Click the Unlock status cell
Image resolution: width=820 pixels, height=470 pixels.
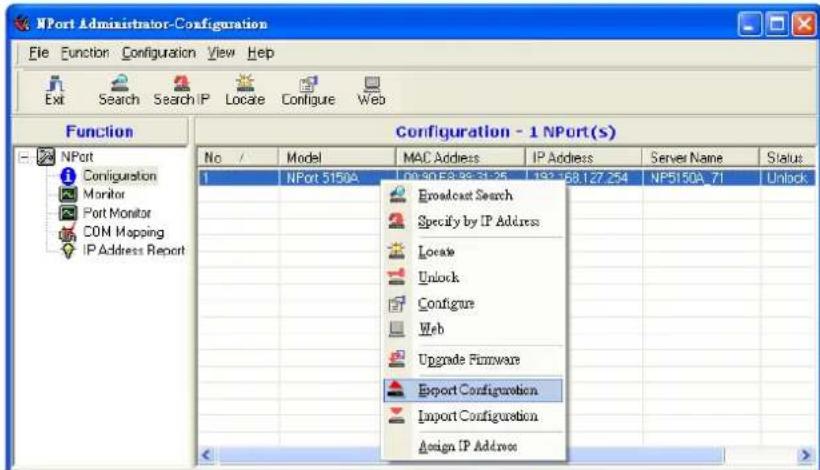tap(788, 178)
